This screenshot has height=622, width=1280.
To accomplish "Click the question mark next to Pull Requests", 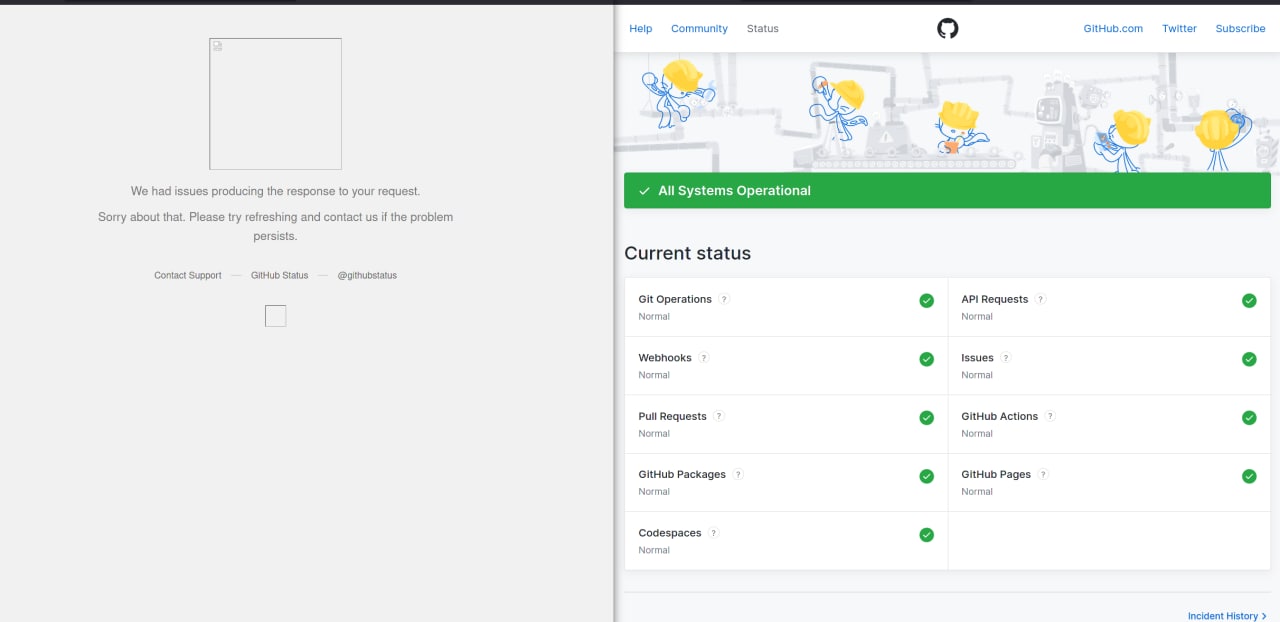I will pos(719,416).
